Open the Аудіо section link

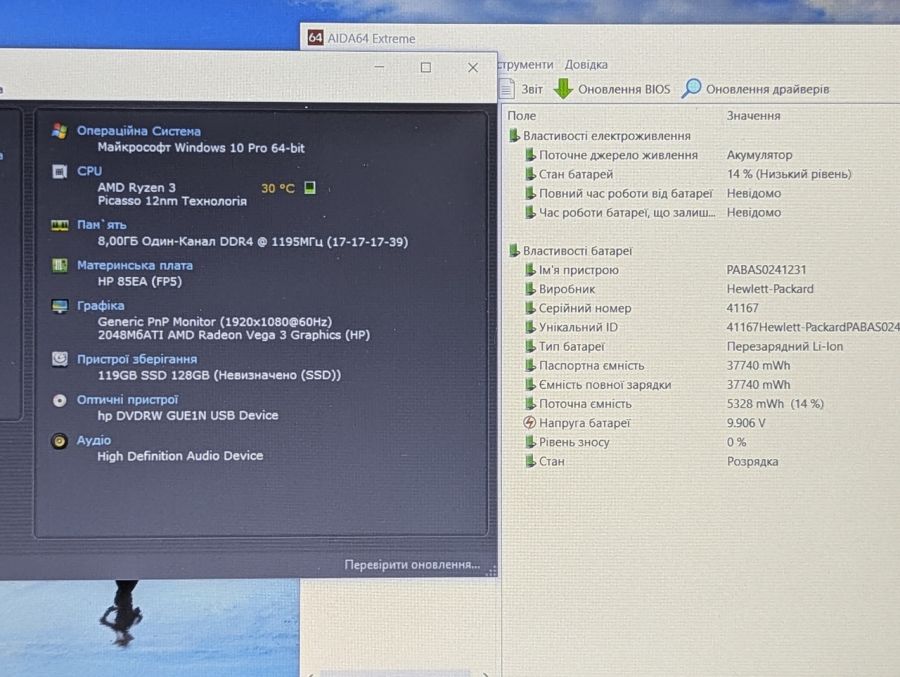pyautogui.click(x=94, y=440)
